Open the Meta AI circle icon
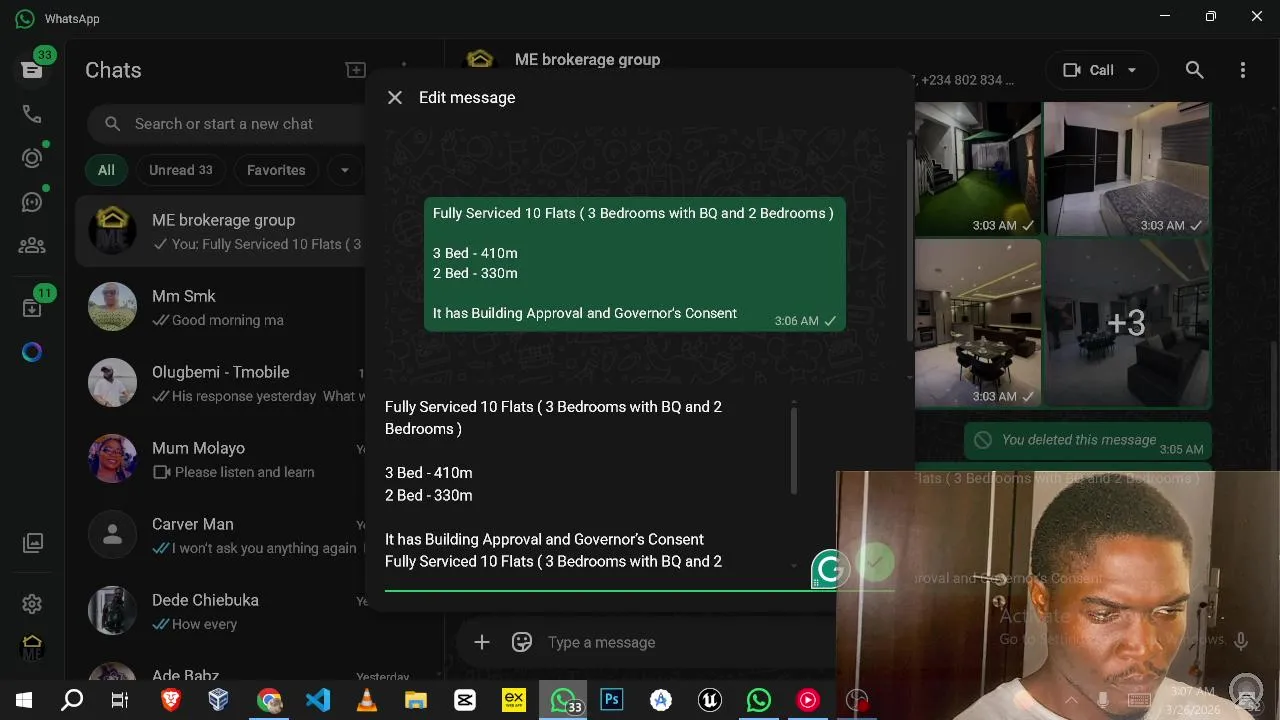1280x720 pixels. tap(32, 352)
